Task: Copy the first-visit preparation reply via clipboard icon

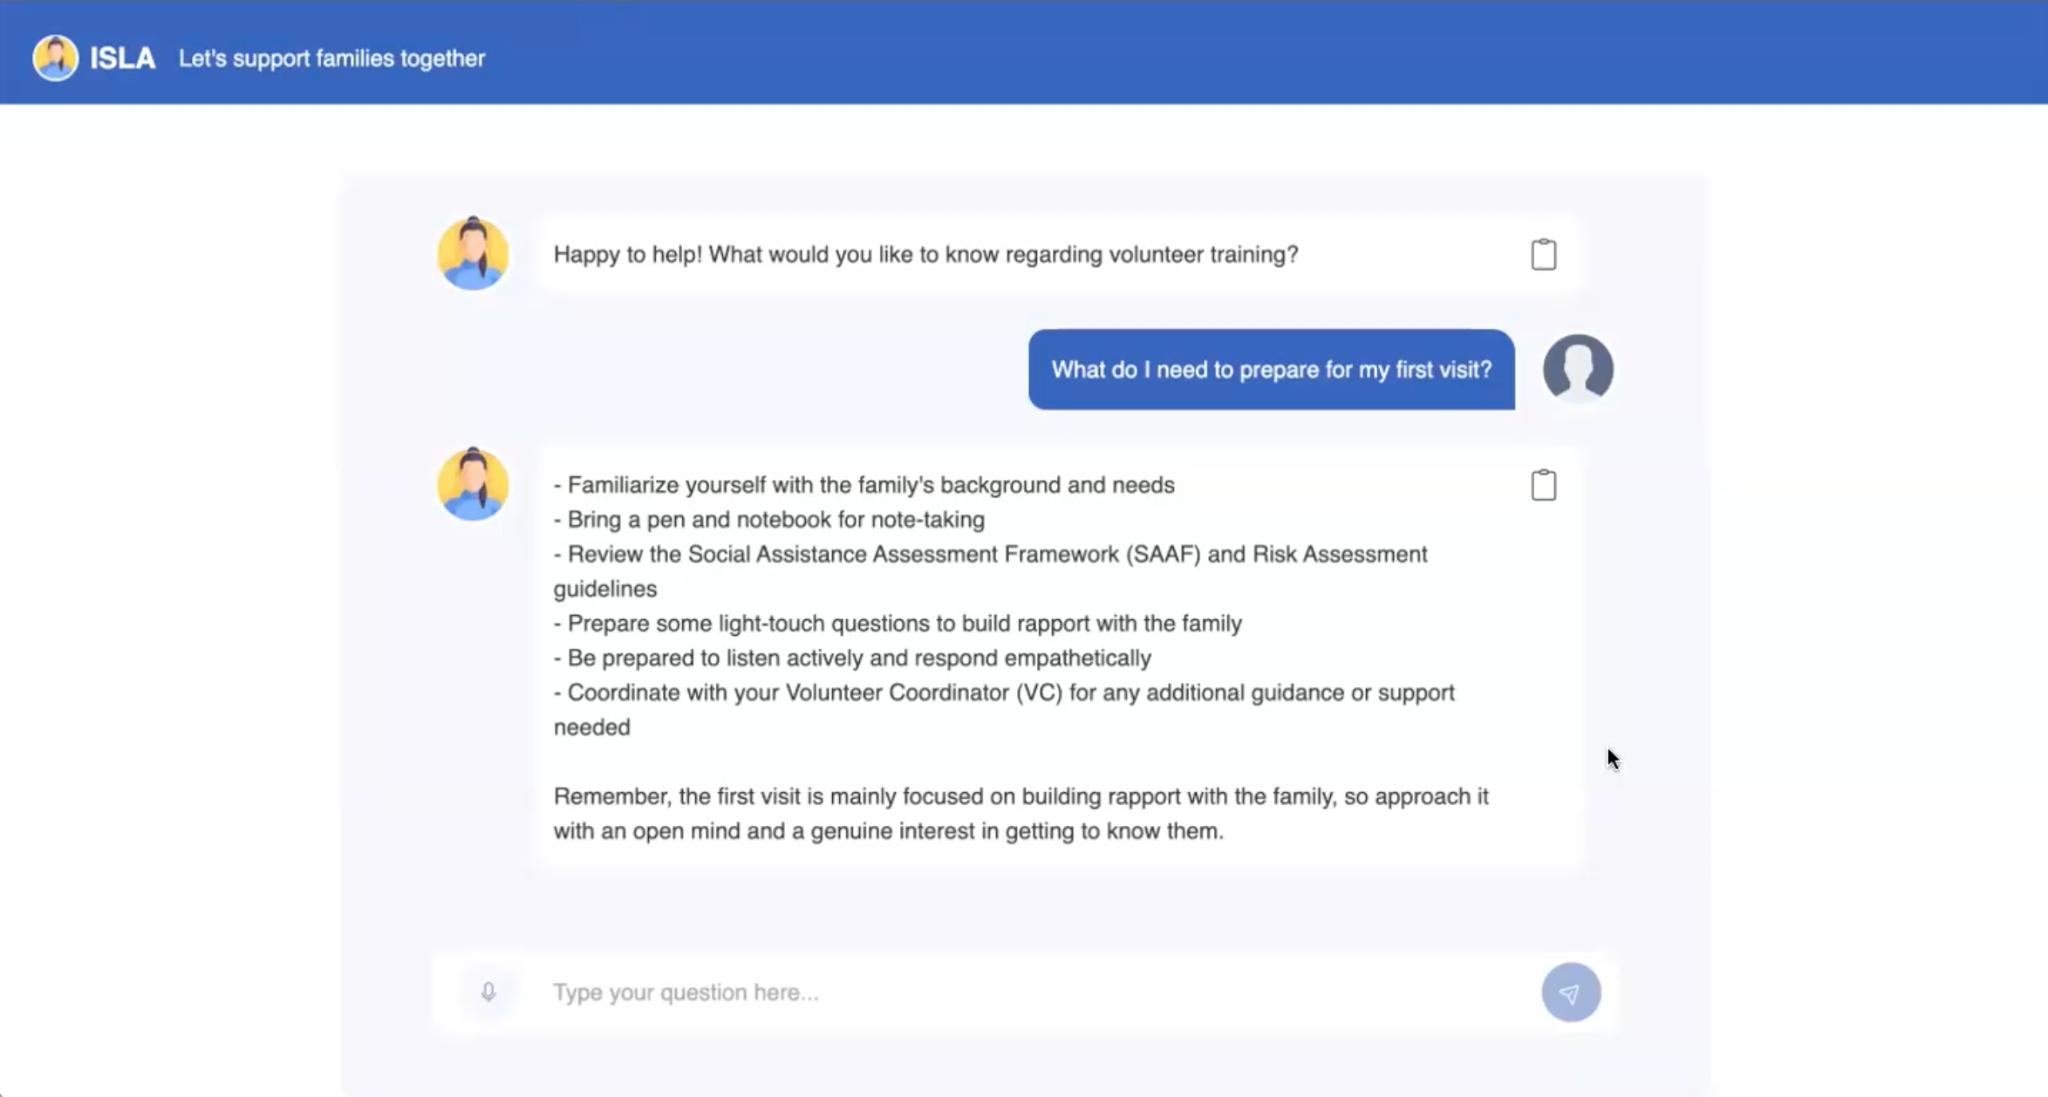Action: [x=1543, y=485]
